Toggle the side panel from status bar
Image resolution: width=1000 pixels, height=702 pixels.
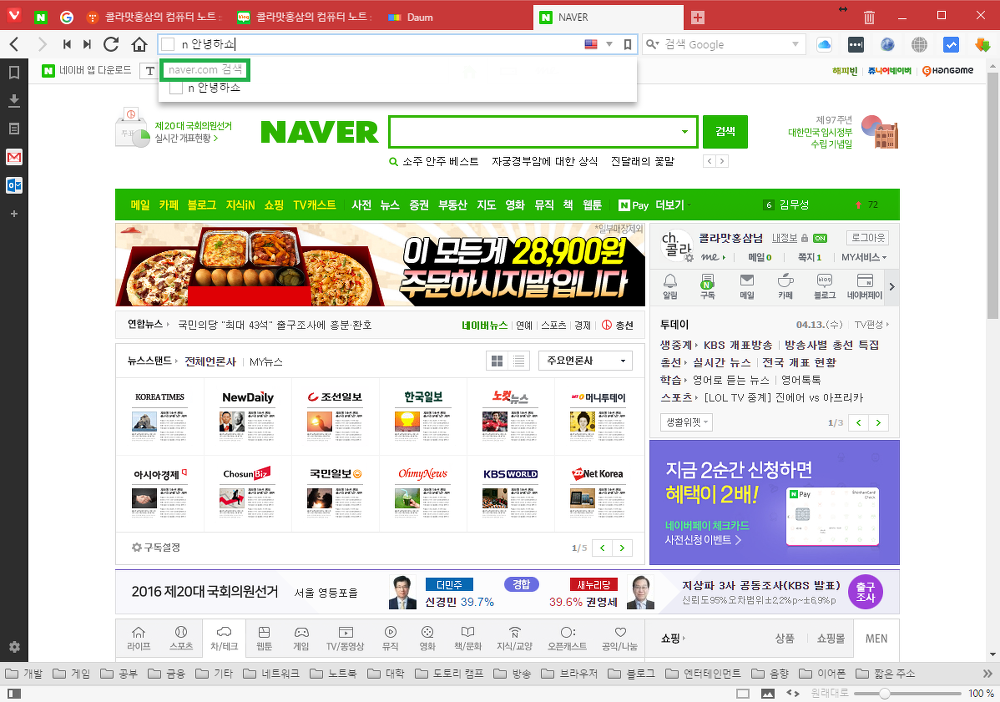[14, 693]
